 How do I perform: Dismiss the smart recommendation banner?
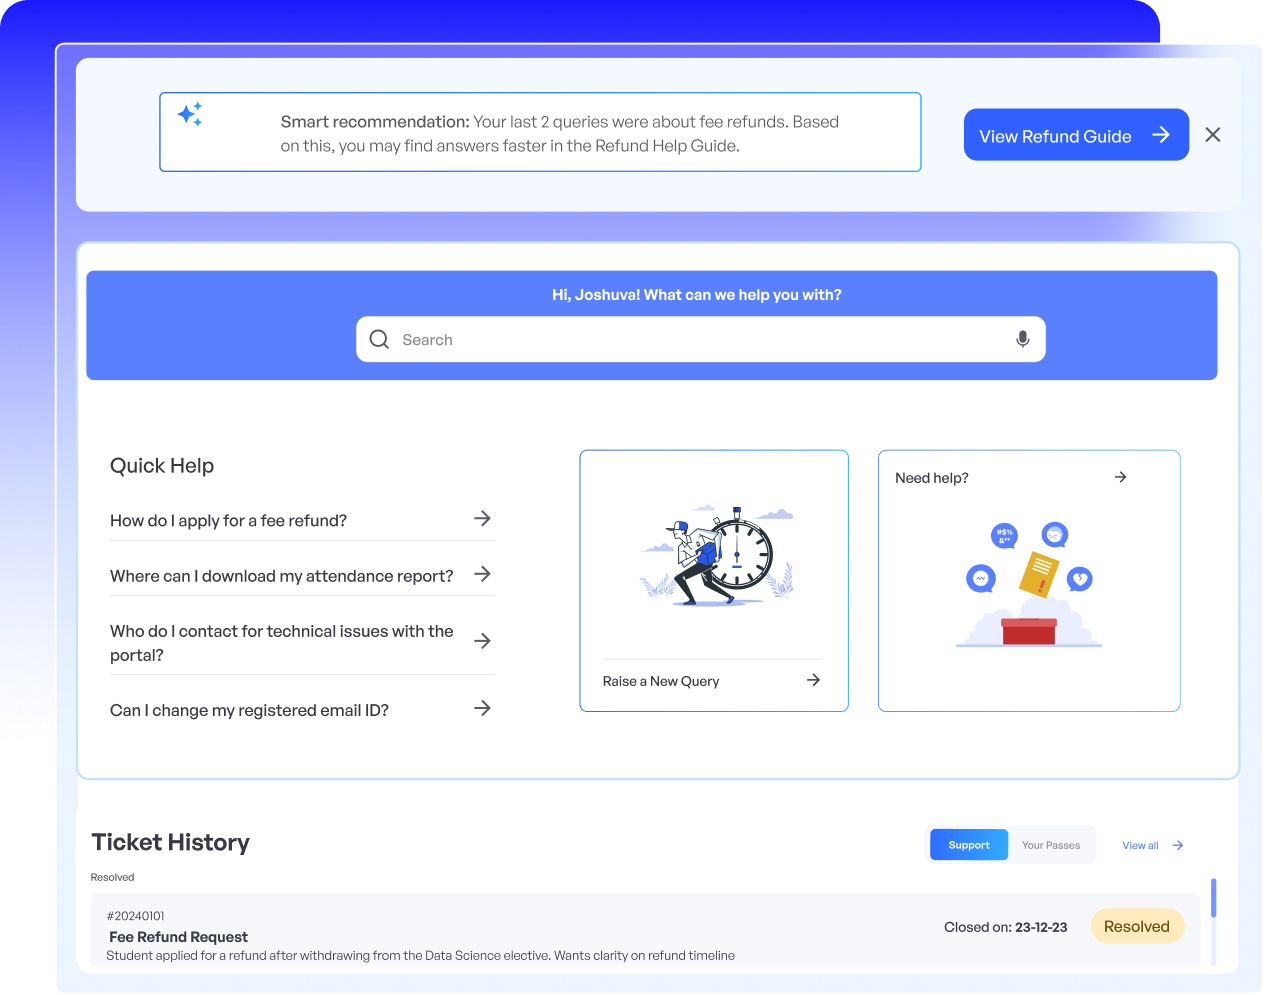click(1212, 135)
